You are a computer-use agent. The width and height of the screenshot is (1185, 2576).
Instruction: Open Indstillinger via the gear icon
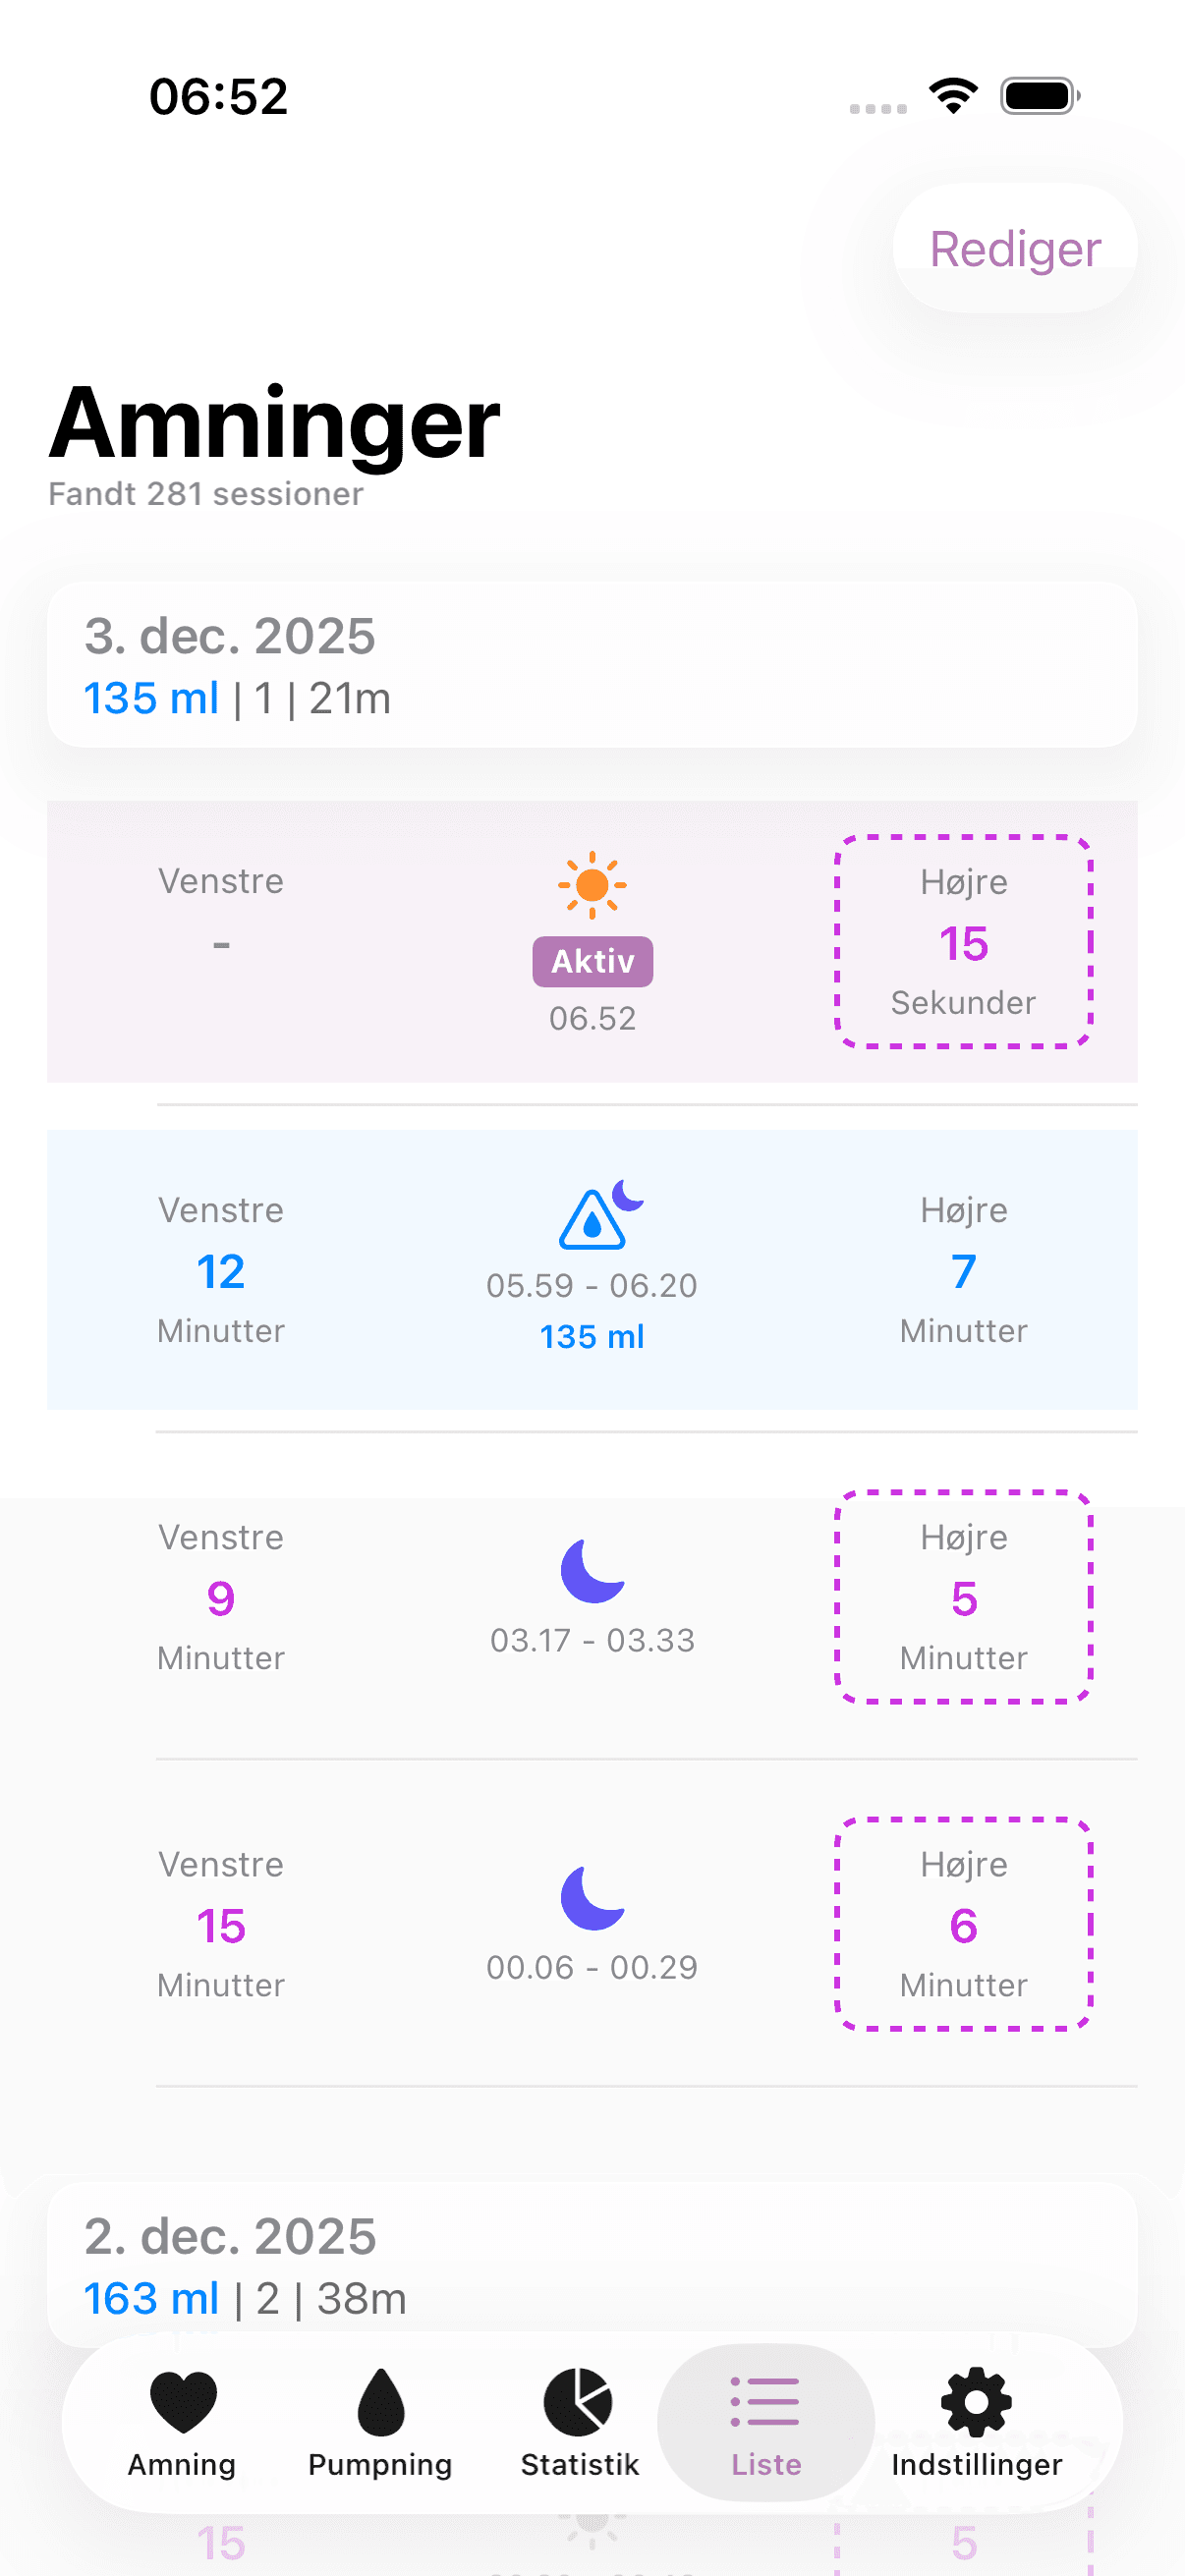tap(975, 2401)
